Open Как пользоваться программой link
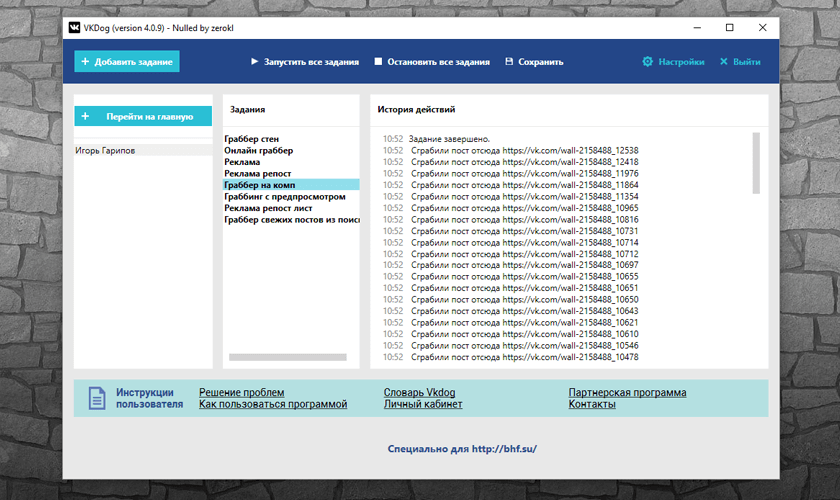The width and height of the screenshot is (840, 500). pyautogui.click(x=273, y=404)
